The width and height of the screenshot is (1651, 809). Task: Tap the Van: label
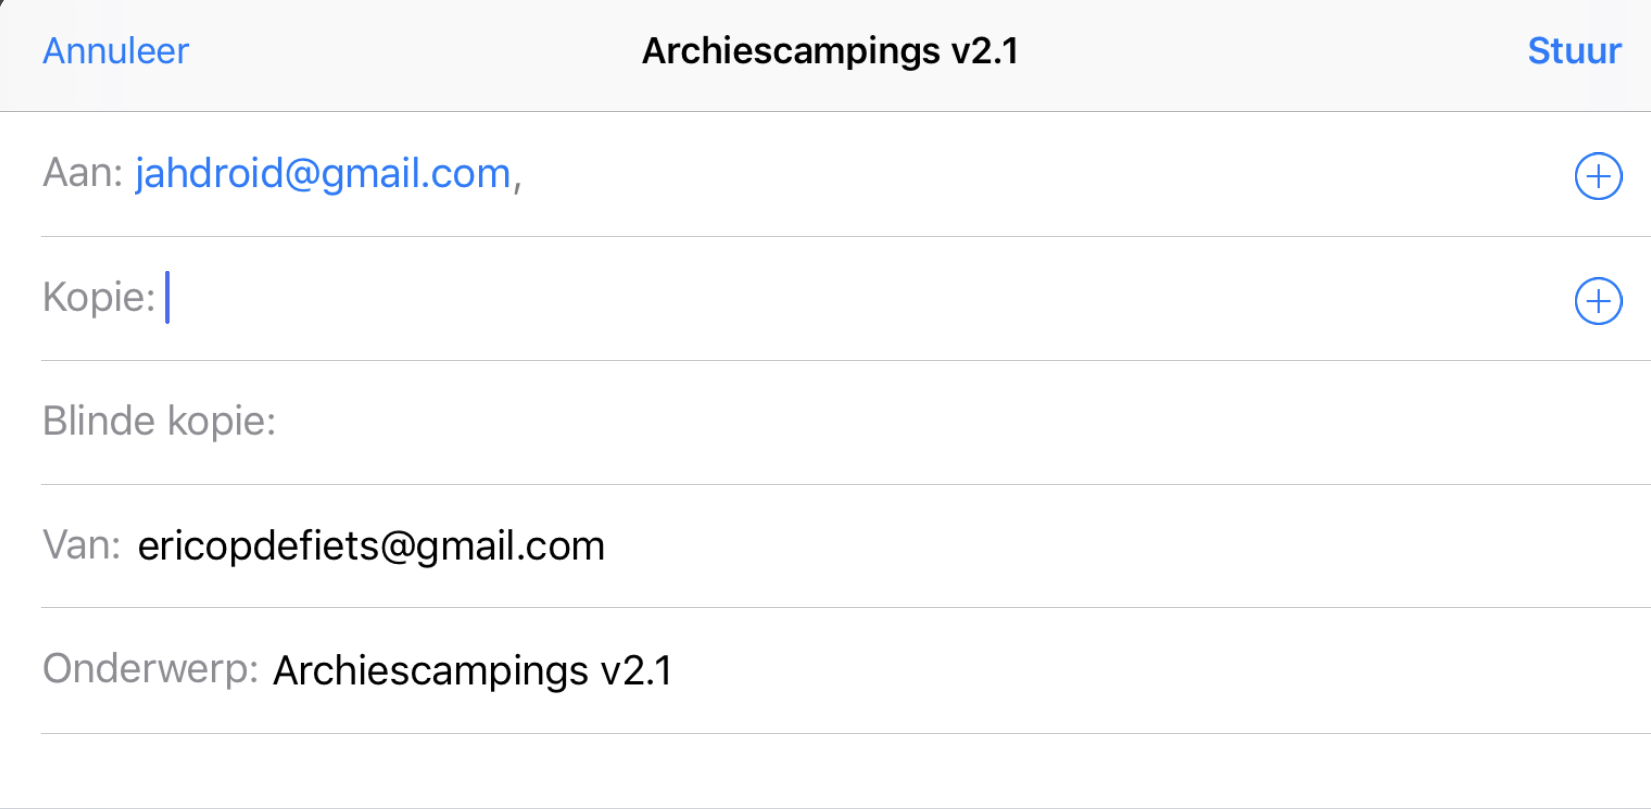click(x=81, y=546)
